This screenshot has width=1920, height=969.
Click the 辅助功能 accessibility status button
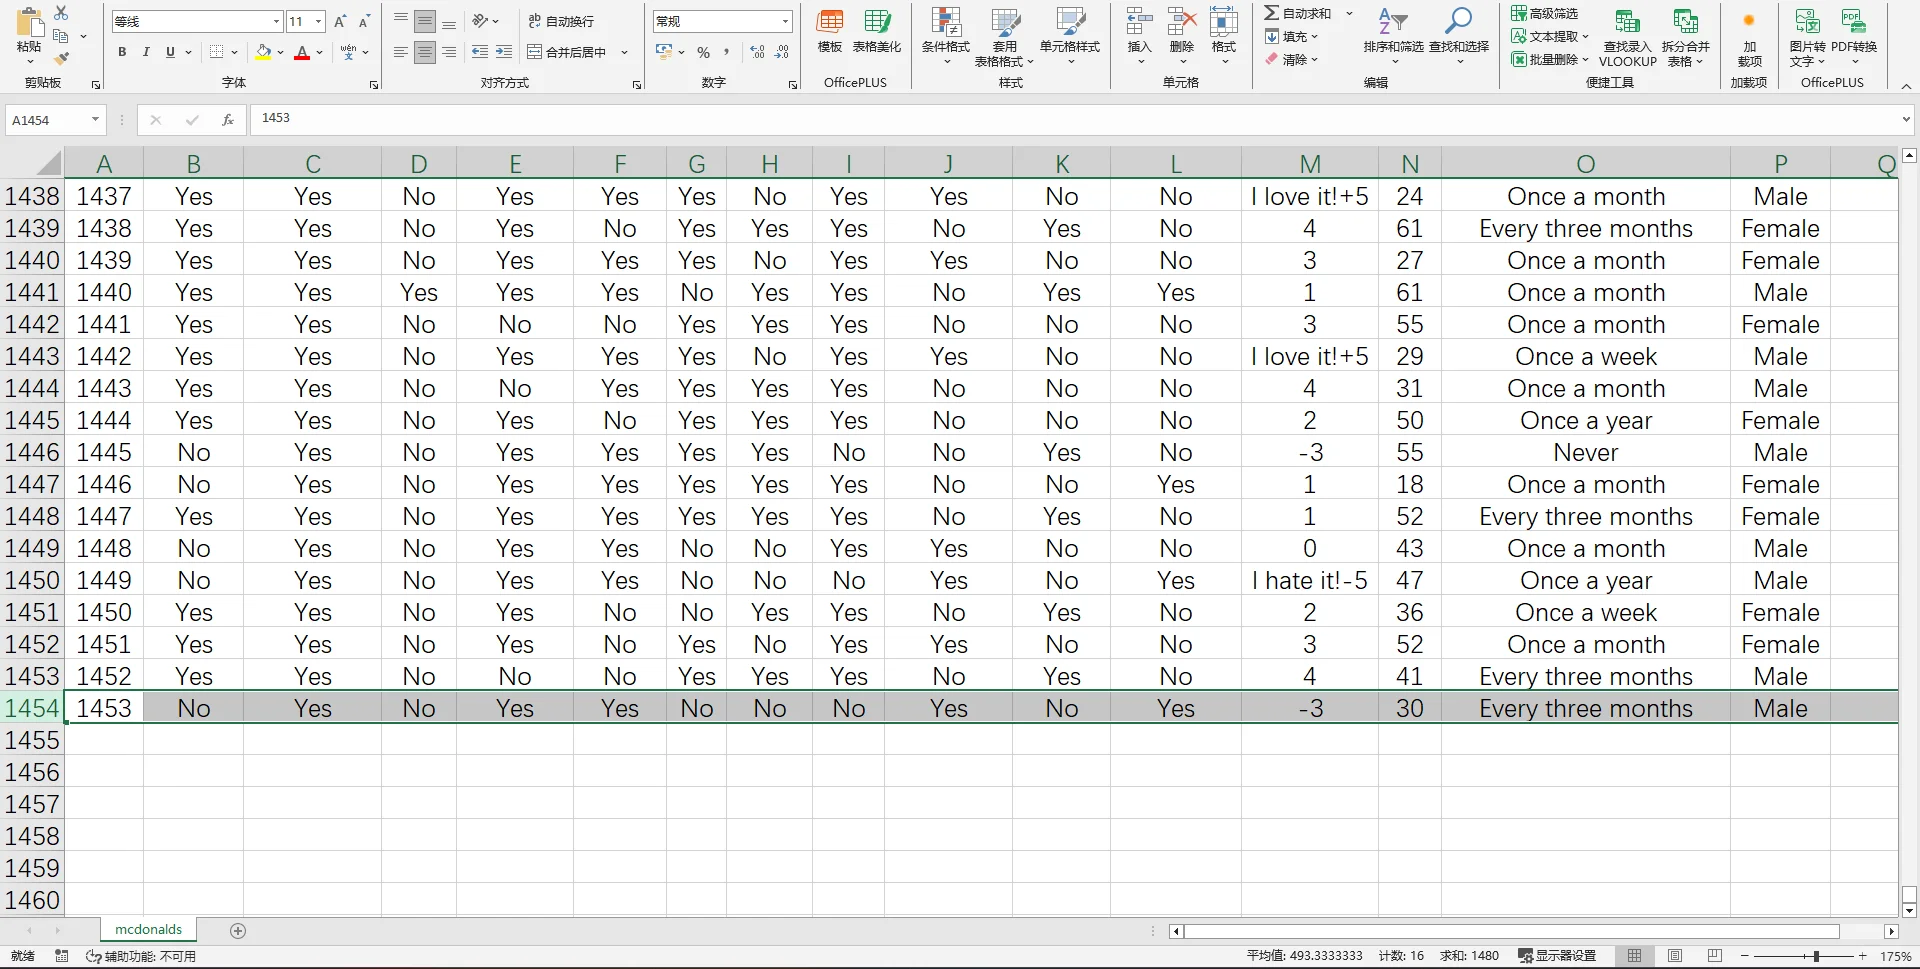pyautogui.click(x=141, y=956)
